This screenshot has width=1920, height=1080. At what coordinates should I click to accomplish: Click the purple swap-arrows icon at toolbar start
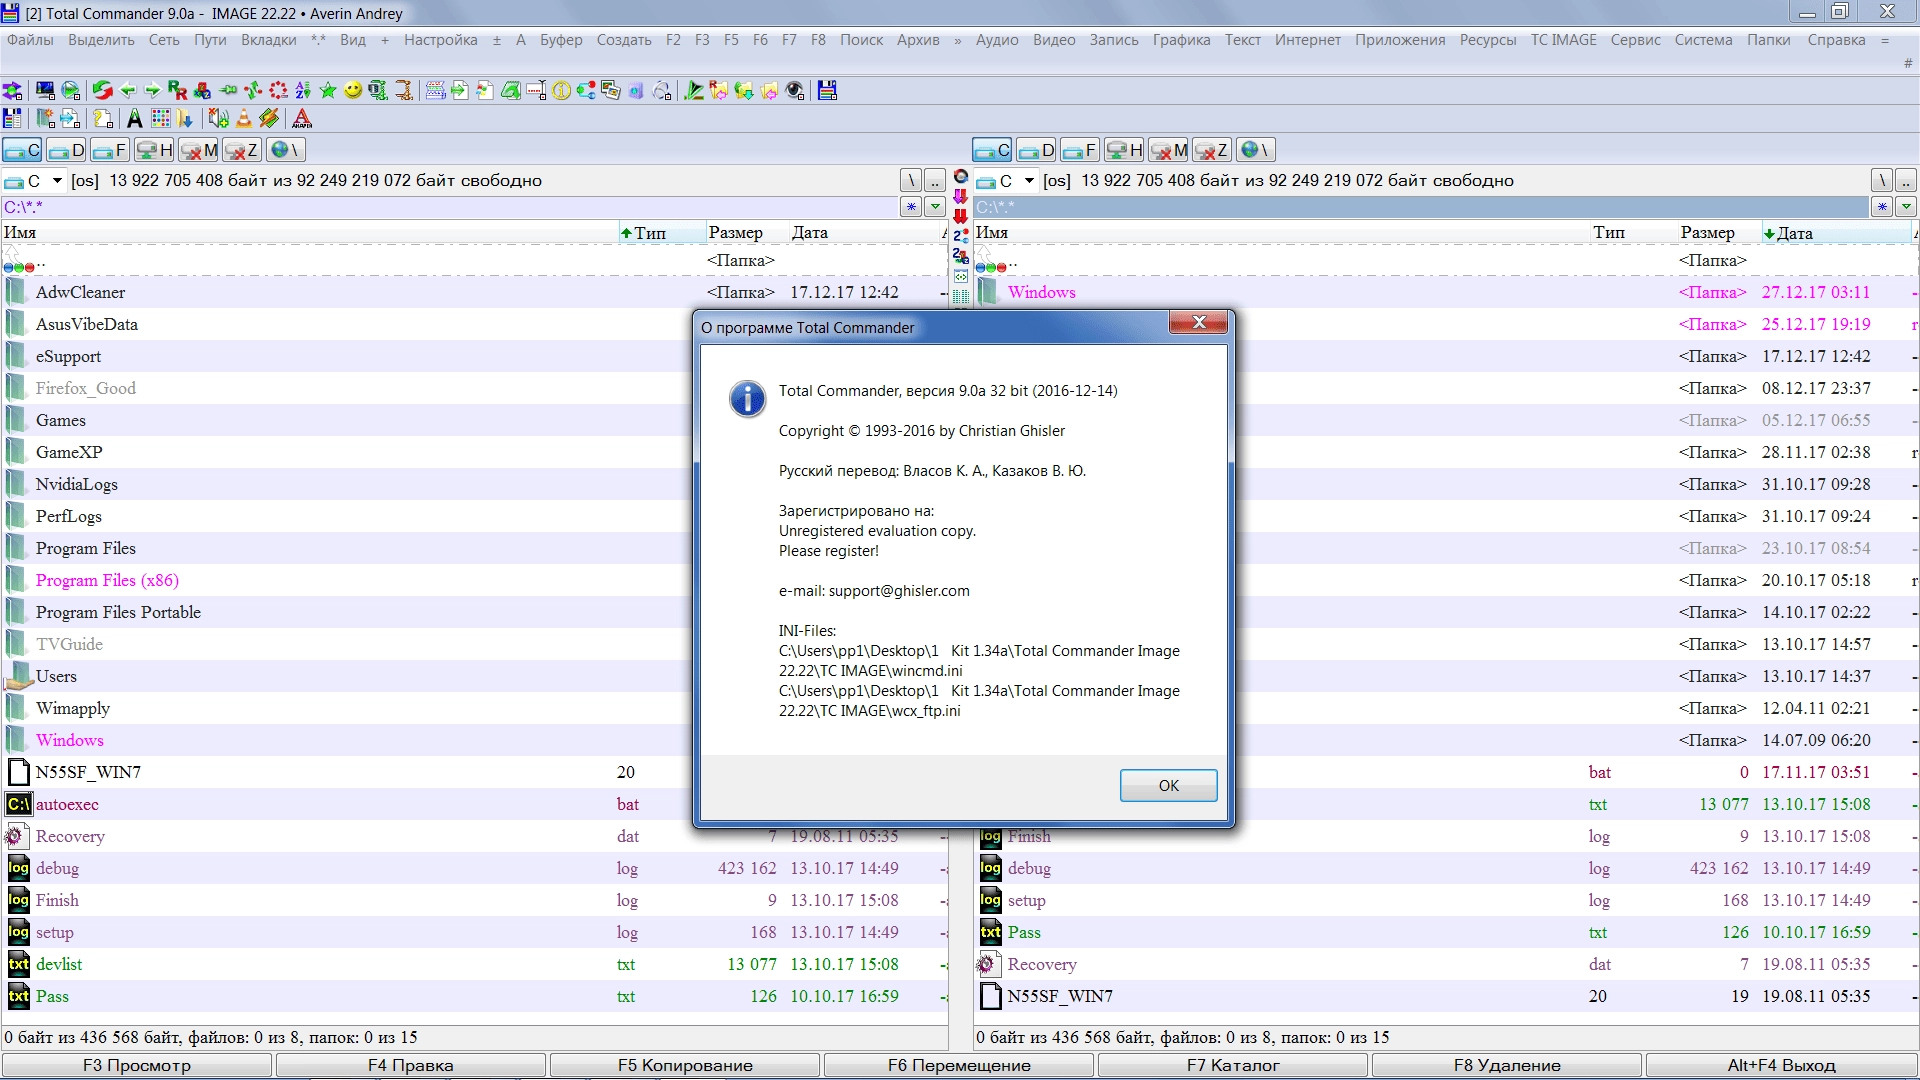(12, 90)
